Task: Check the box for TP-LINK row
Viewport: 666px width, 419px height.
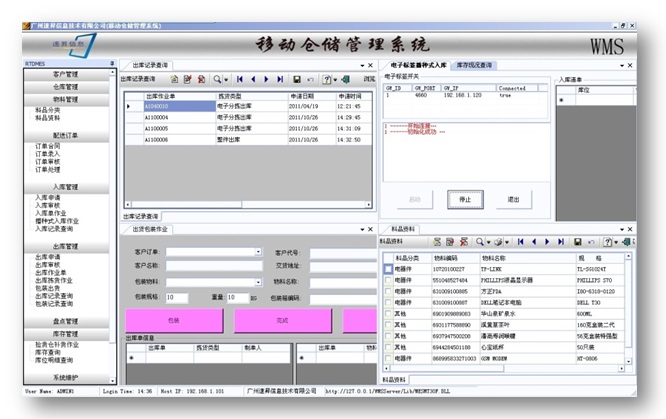Action: (389, 269)
